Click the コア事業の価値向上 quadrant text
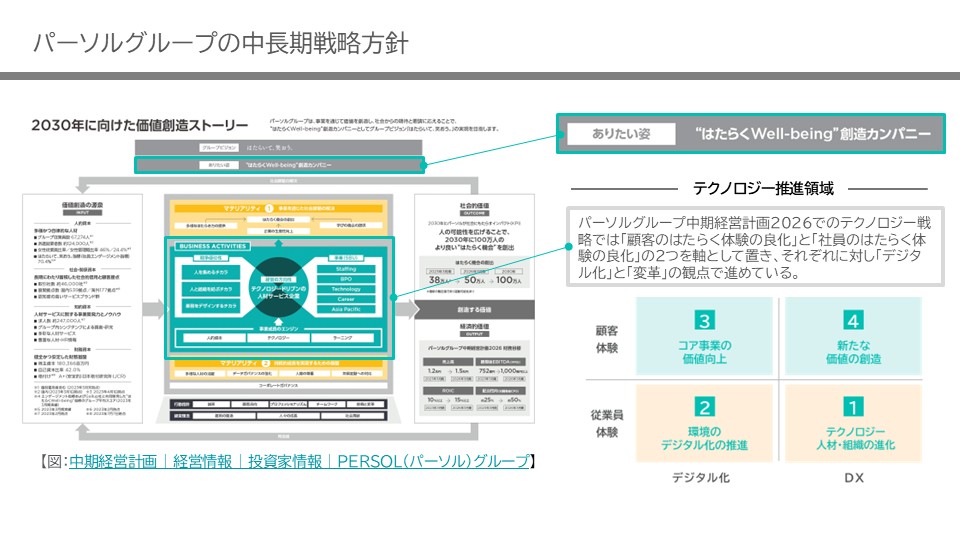 (x=705, y=352)
